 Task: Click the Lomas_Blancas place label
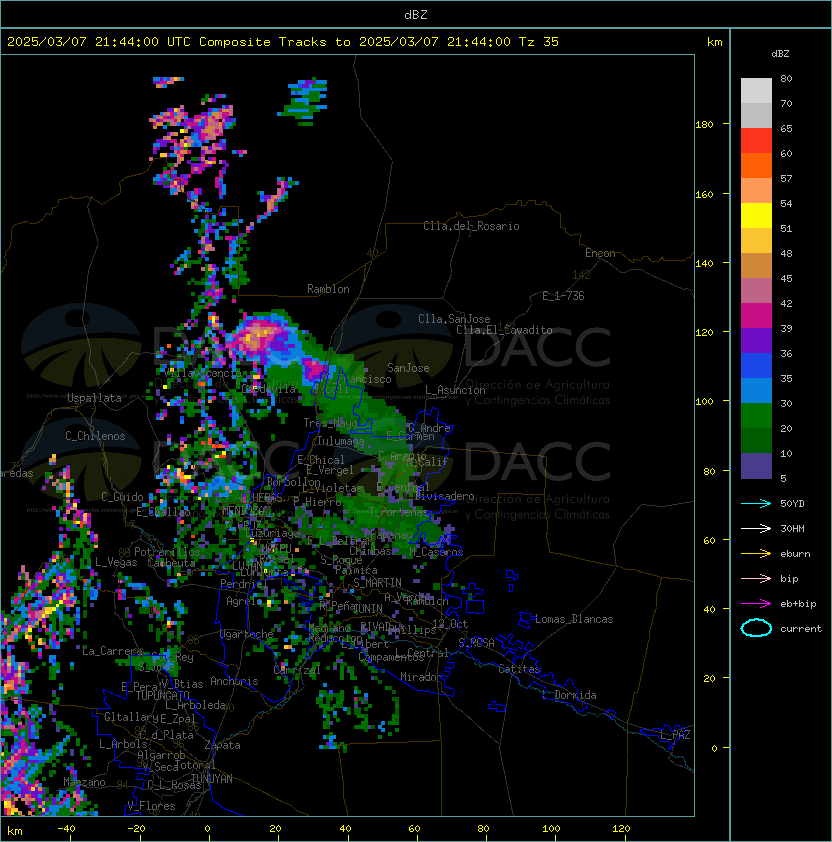[574, 619]
